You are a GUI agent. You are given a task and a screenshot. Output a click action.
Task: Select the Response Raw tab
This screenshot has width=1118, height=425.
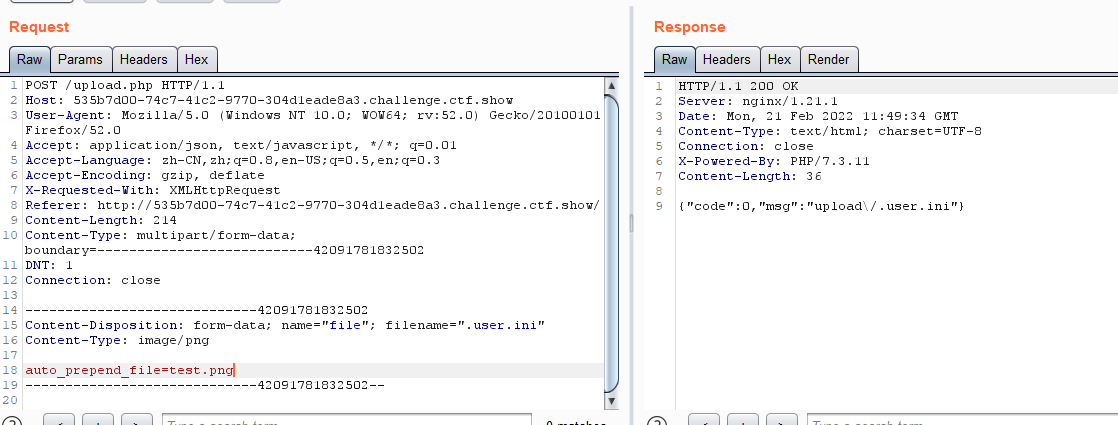click(x=675, y=59)
